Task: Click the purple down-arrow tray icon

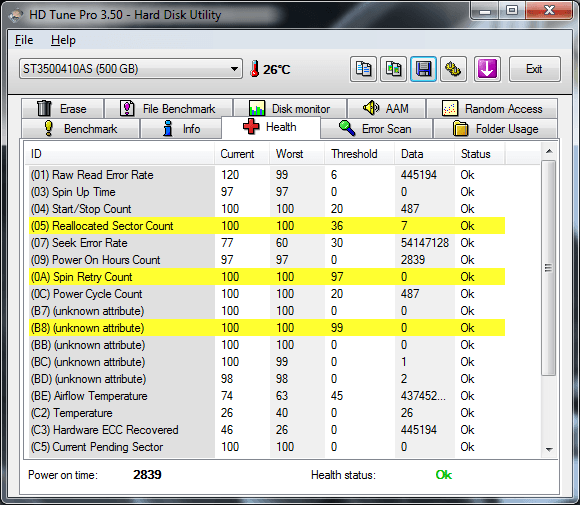Action: click(487, 69)
